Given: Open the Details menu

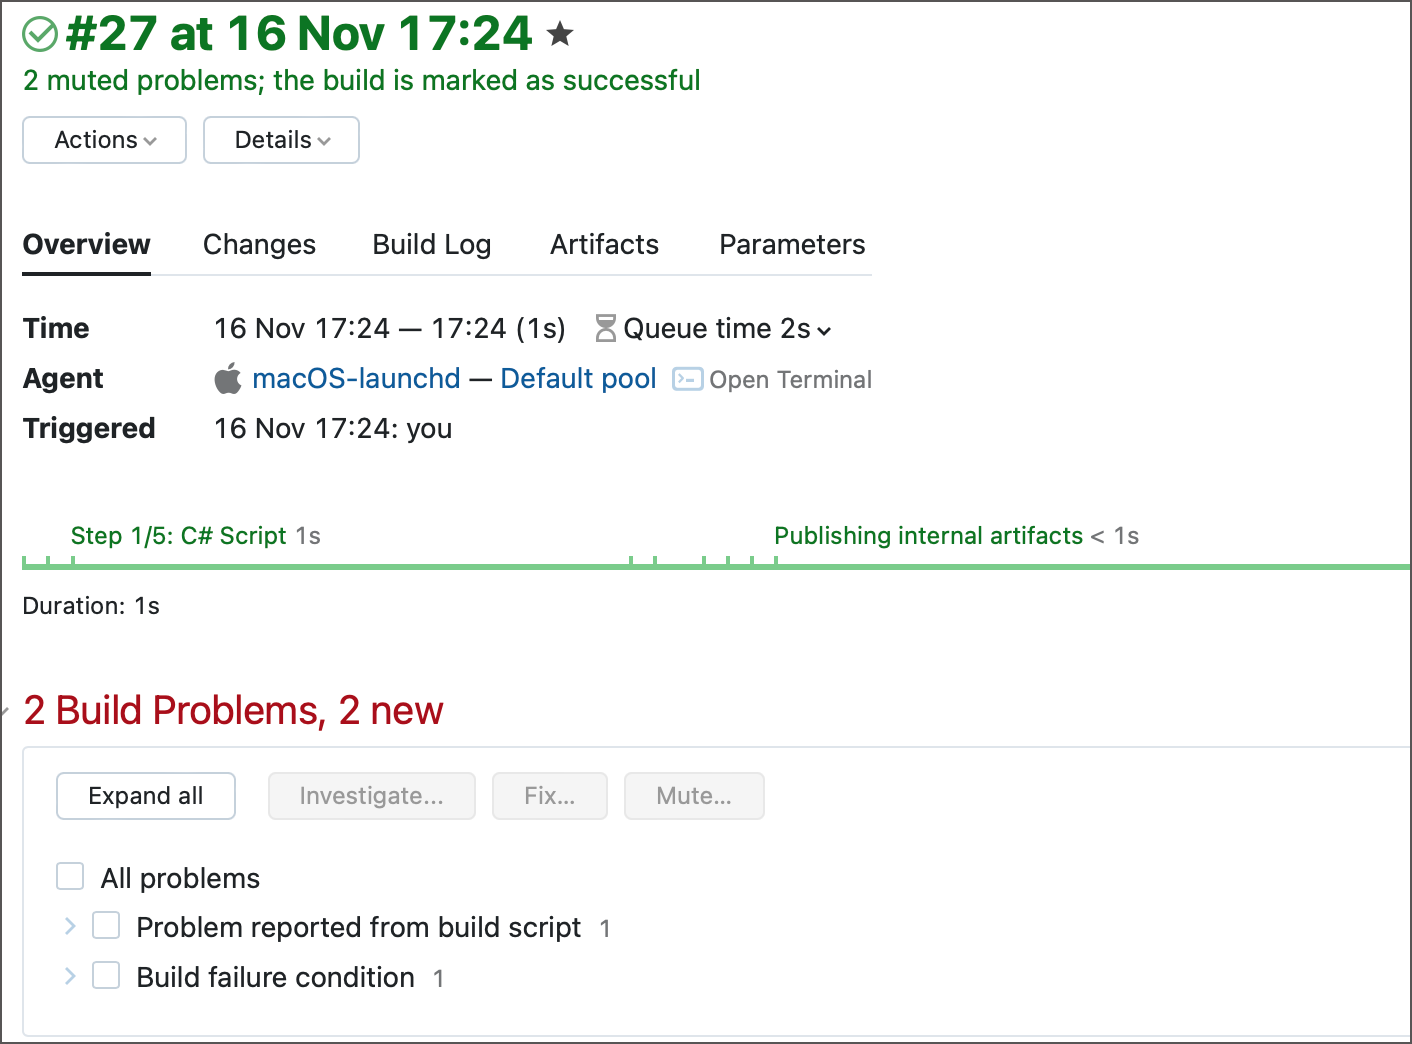Looking at the screenshot, I should coord(280,140).
